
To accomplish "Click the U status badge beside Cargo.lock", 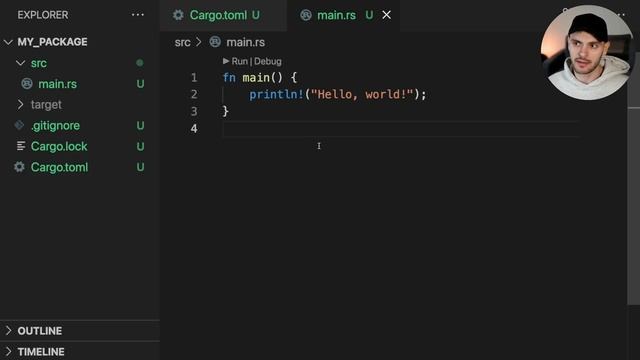I will pos(140,146).
